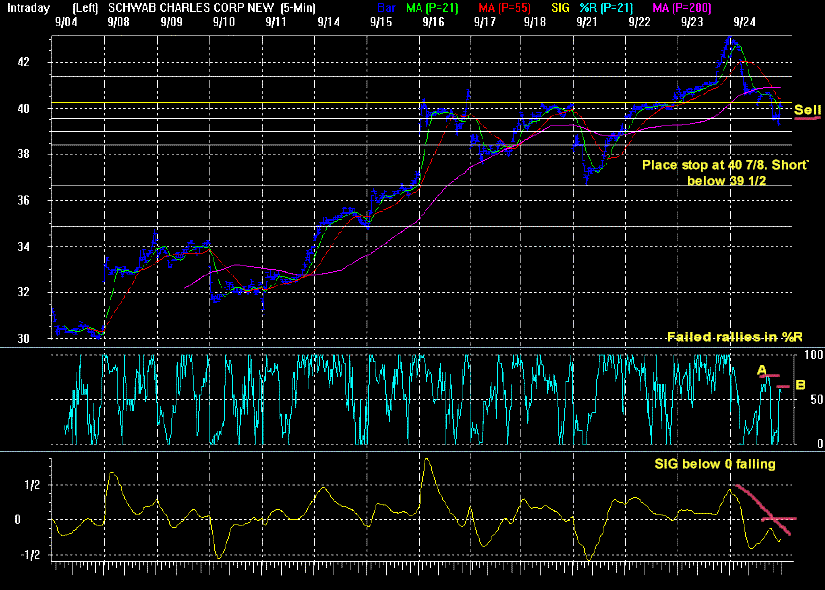Screen dimensions: 825x590
Task: Click the 9/17 date label
Action: click(x=485, y=22)
